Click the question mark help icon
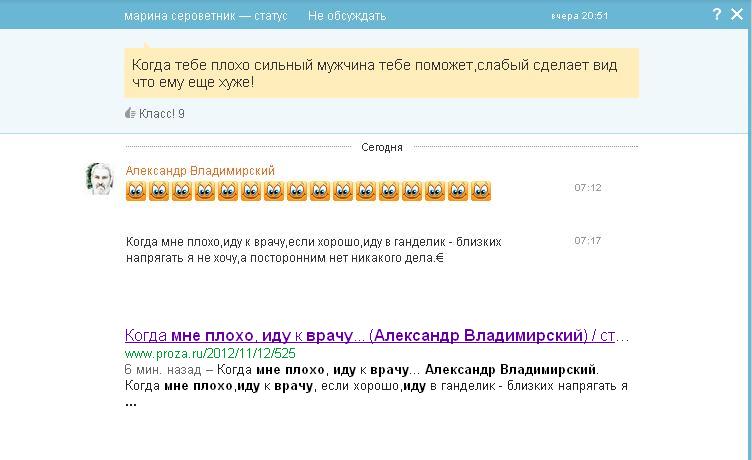 click(x=717, y=14)
